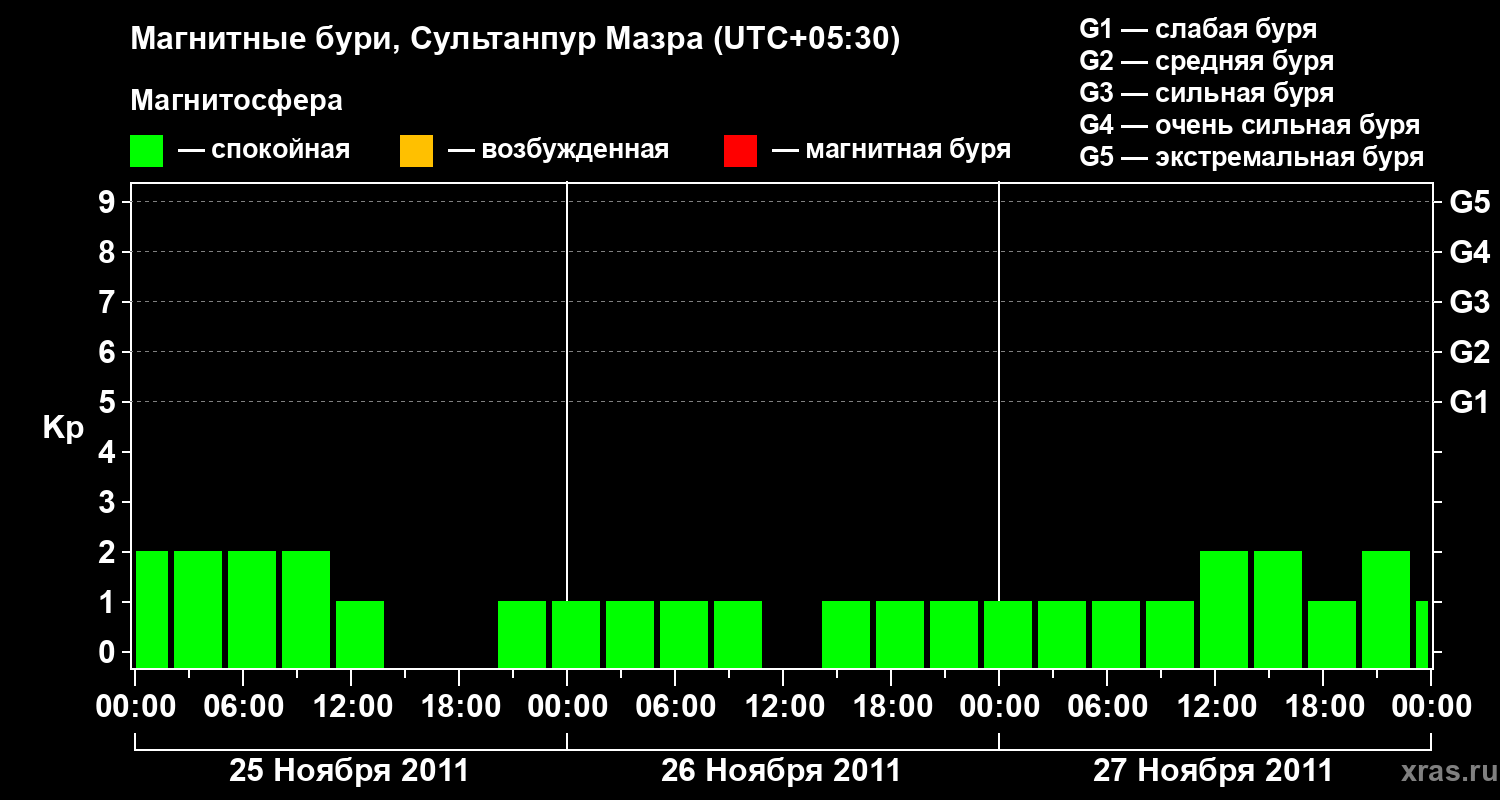This screenshot has width=1500, height=800.
Task: Click the right-axis 'G2' storm level label
Action: (x=1469, y=353)
